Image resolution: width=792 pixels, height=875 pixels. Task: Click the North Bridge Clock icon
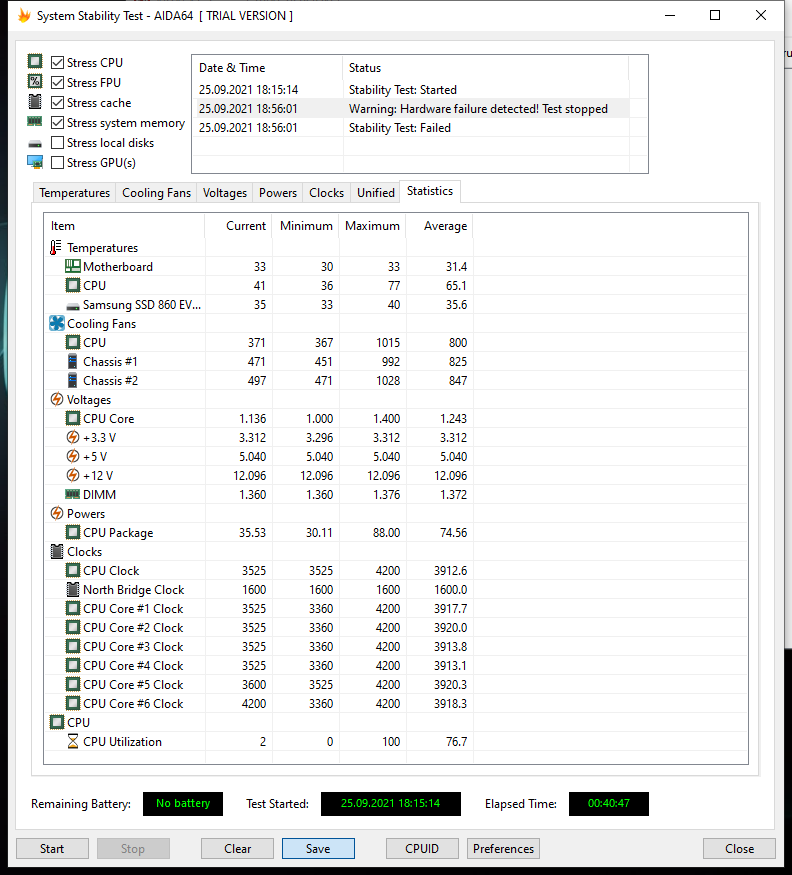73,589
